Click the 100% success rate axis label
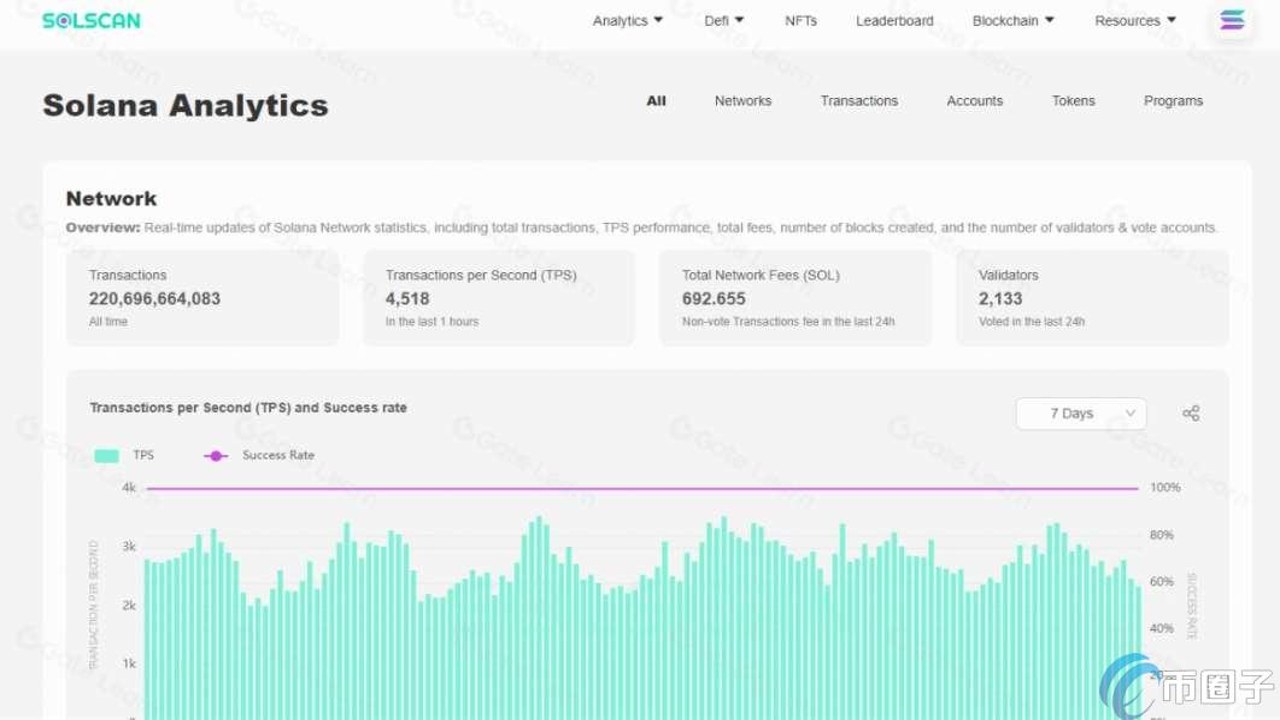Image resolution: width=1280 pixels, height=720 pixels. point(1165,488)
